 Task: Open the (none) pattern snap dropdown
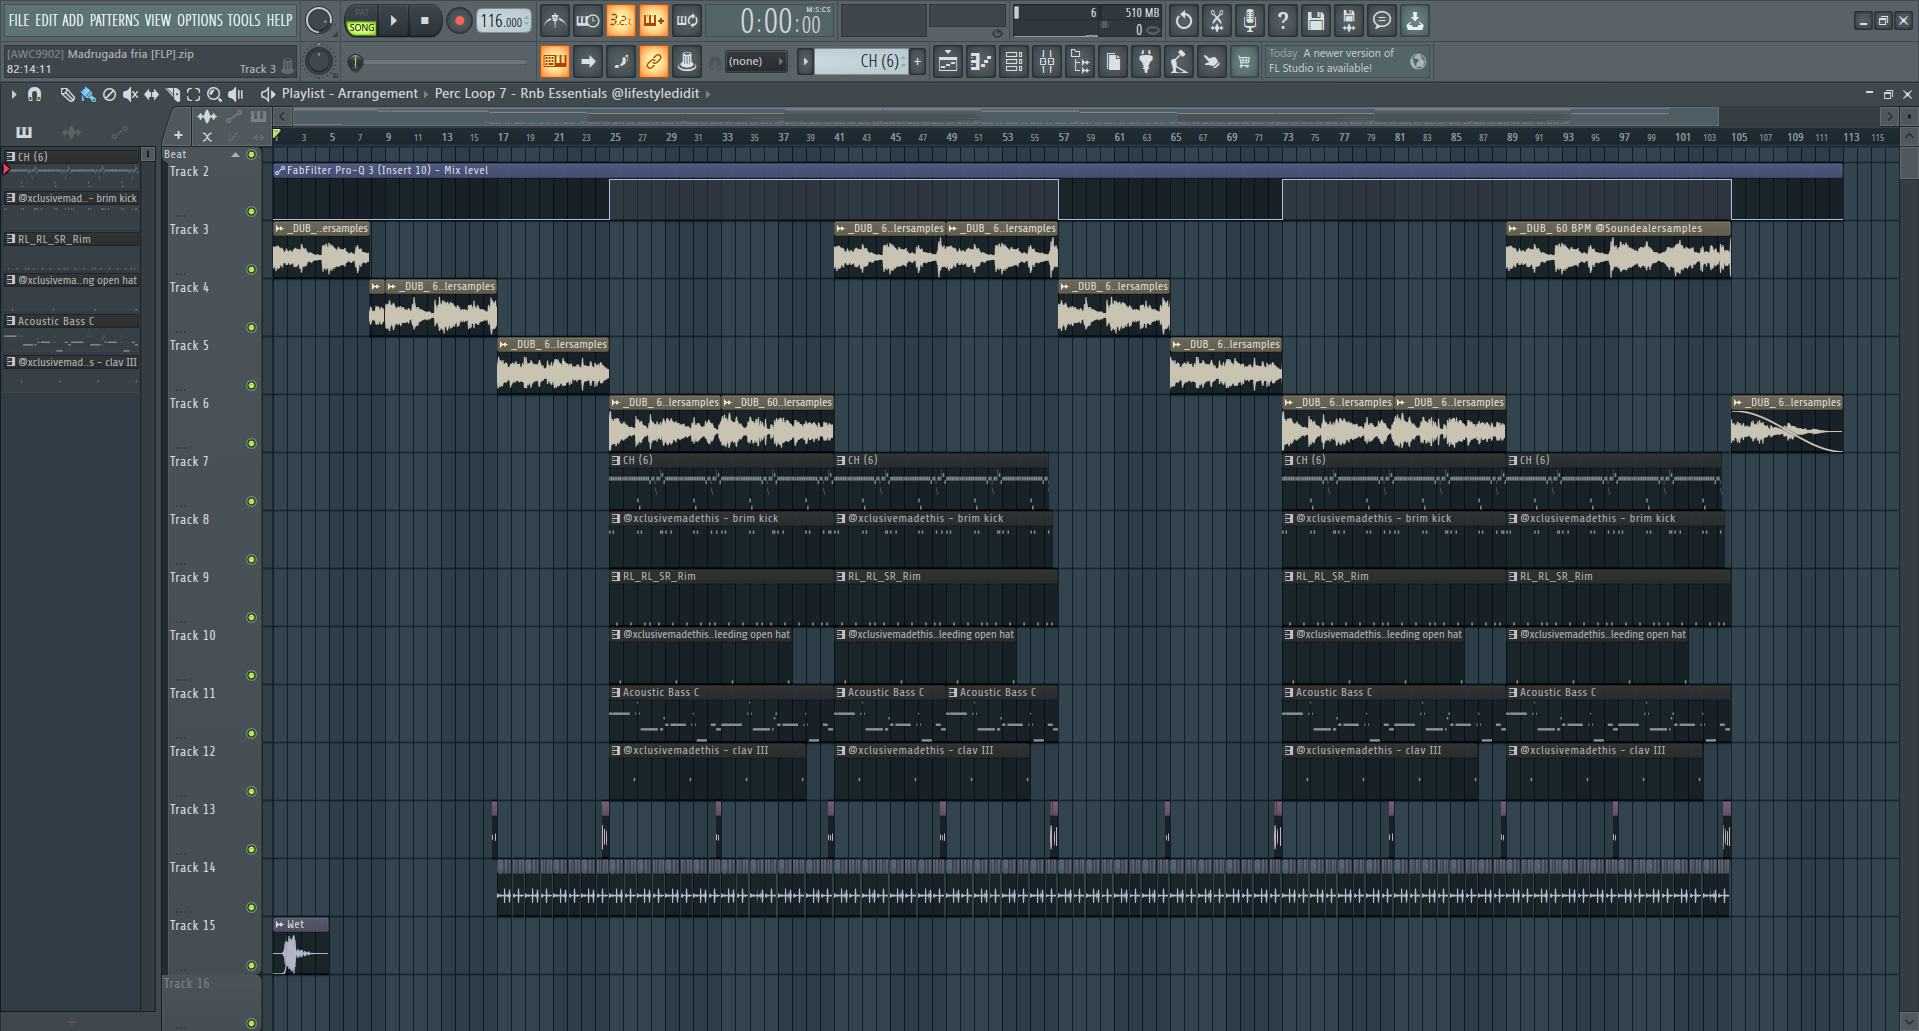[x=755, y=61]
